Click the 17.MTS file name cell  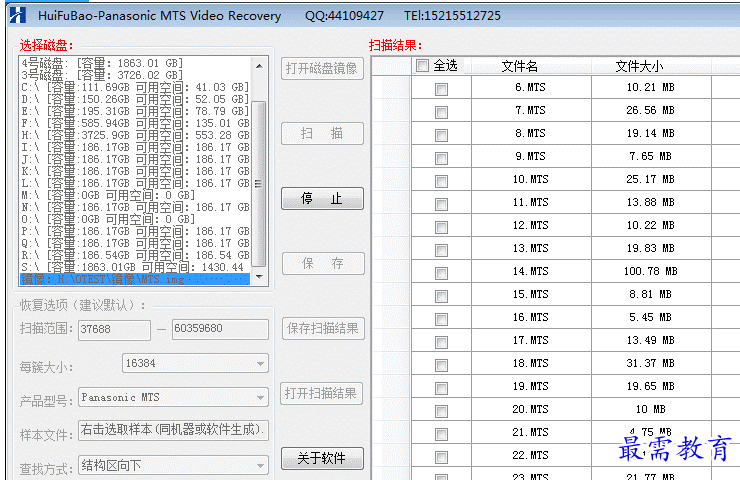coord(530,340)
